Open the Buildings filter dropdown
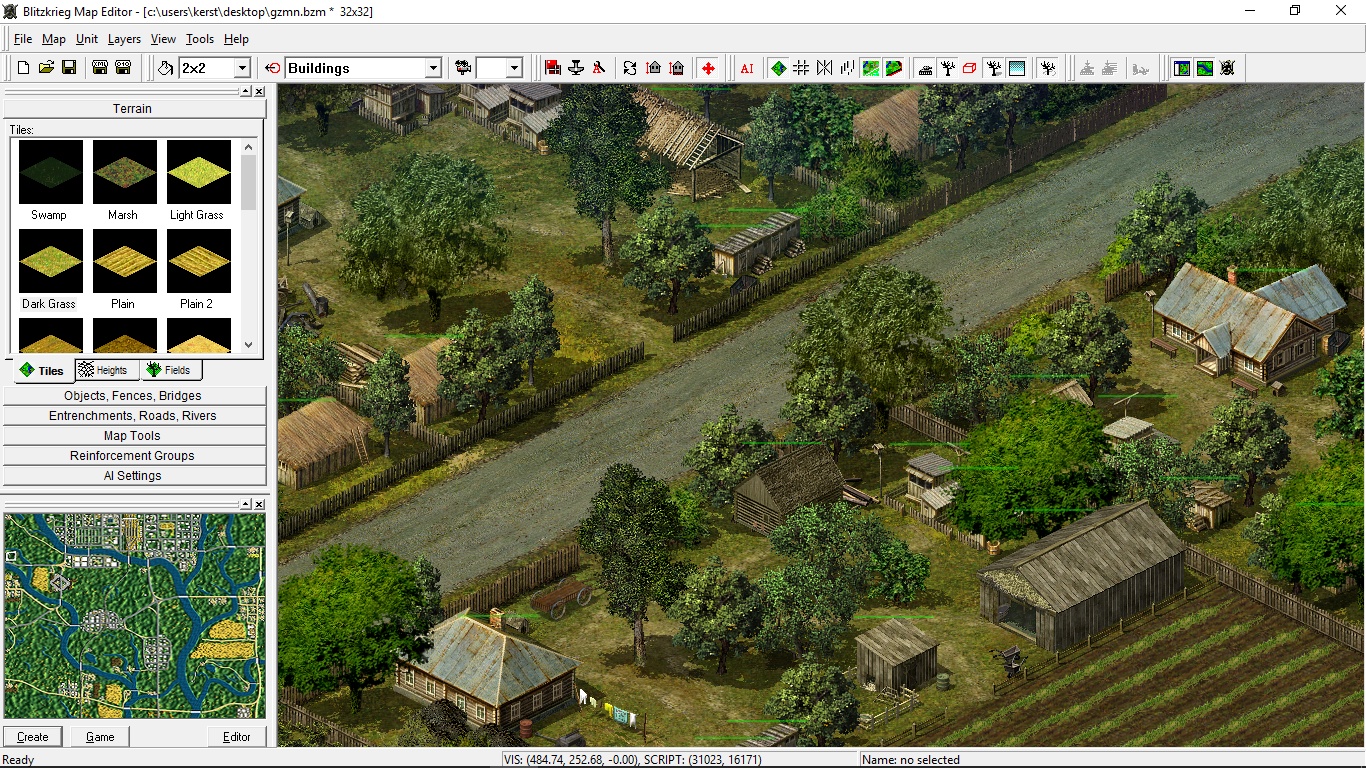The width and height of the screenshot is (1366, 768). pyautogui.click(x=433, y=68)
